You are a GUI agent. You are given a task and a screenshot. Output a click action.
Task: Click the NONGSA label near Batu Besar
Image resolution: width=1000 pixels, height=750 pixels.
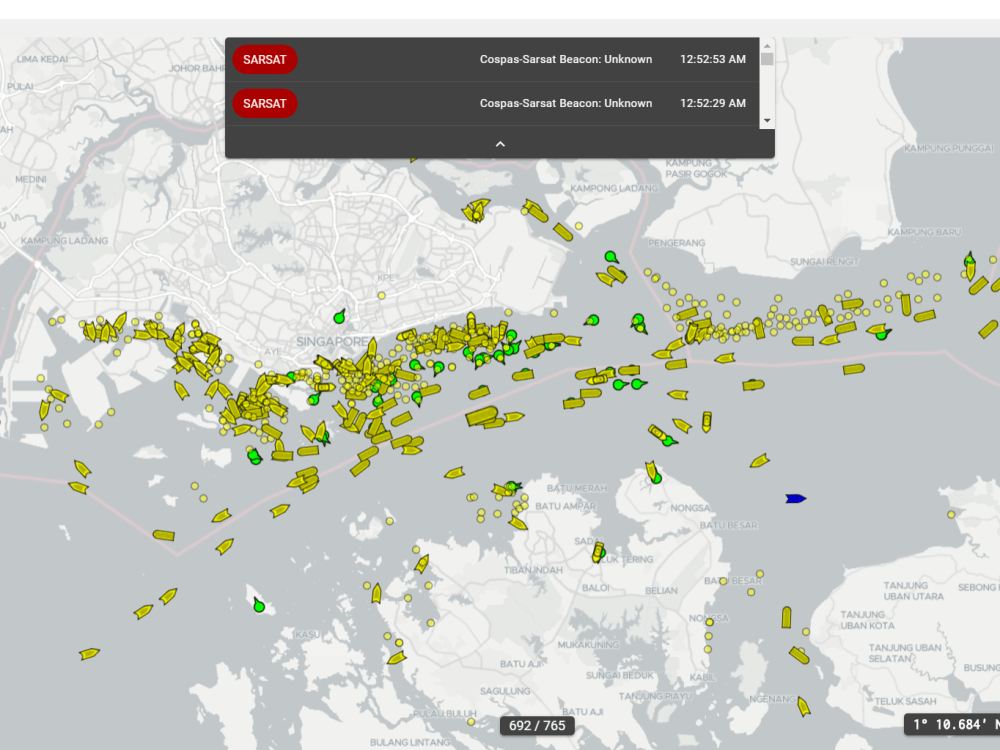(690, 508)
